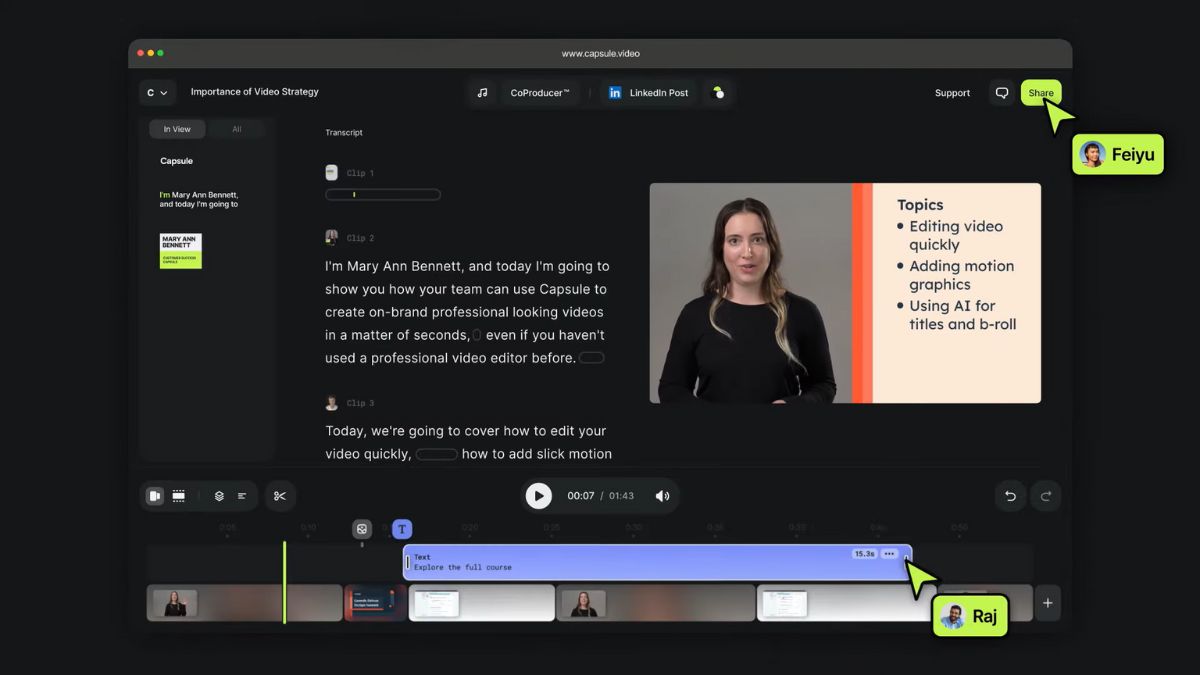This screenshot has height=675, width=1200.
Task: Click the brand color theme icon
Action: click(718, 93)
